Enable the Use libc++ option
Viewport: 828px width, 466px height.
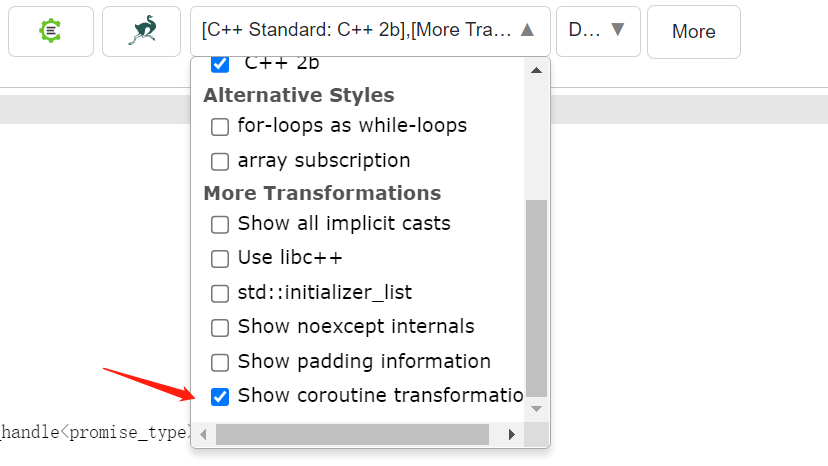(220, 259)
